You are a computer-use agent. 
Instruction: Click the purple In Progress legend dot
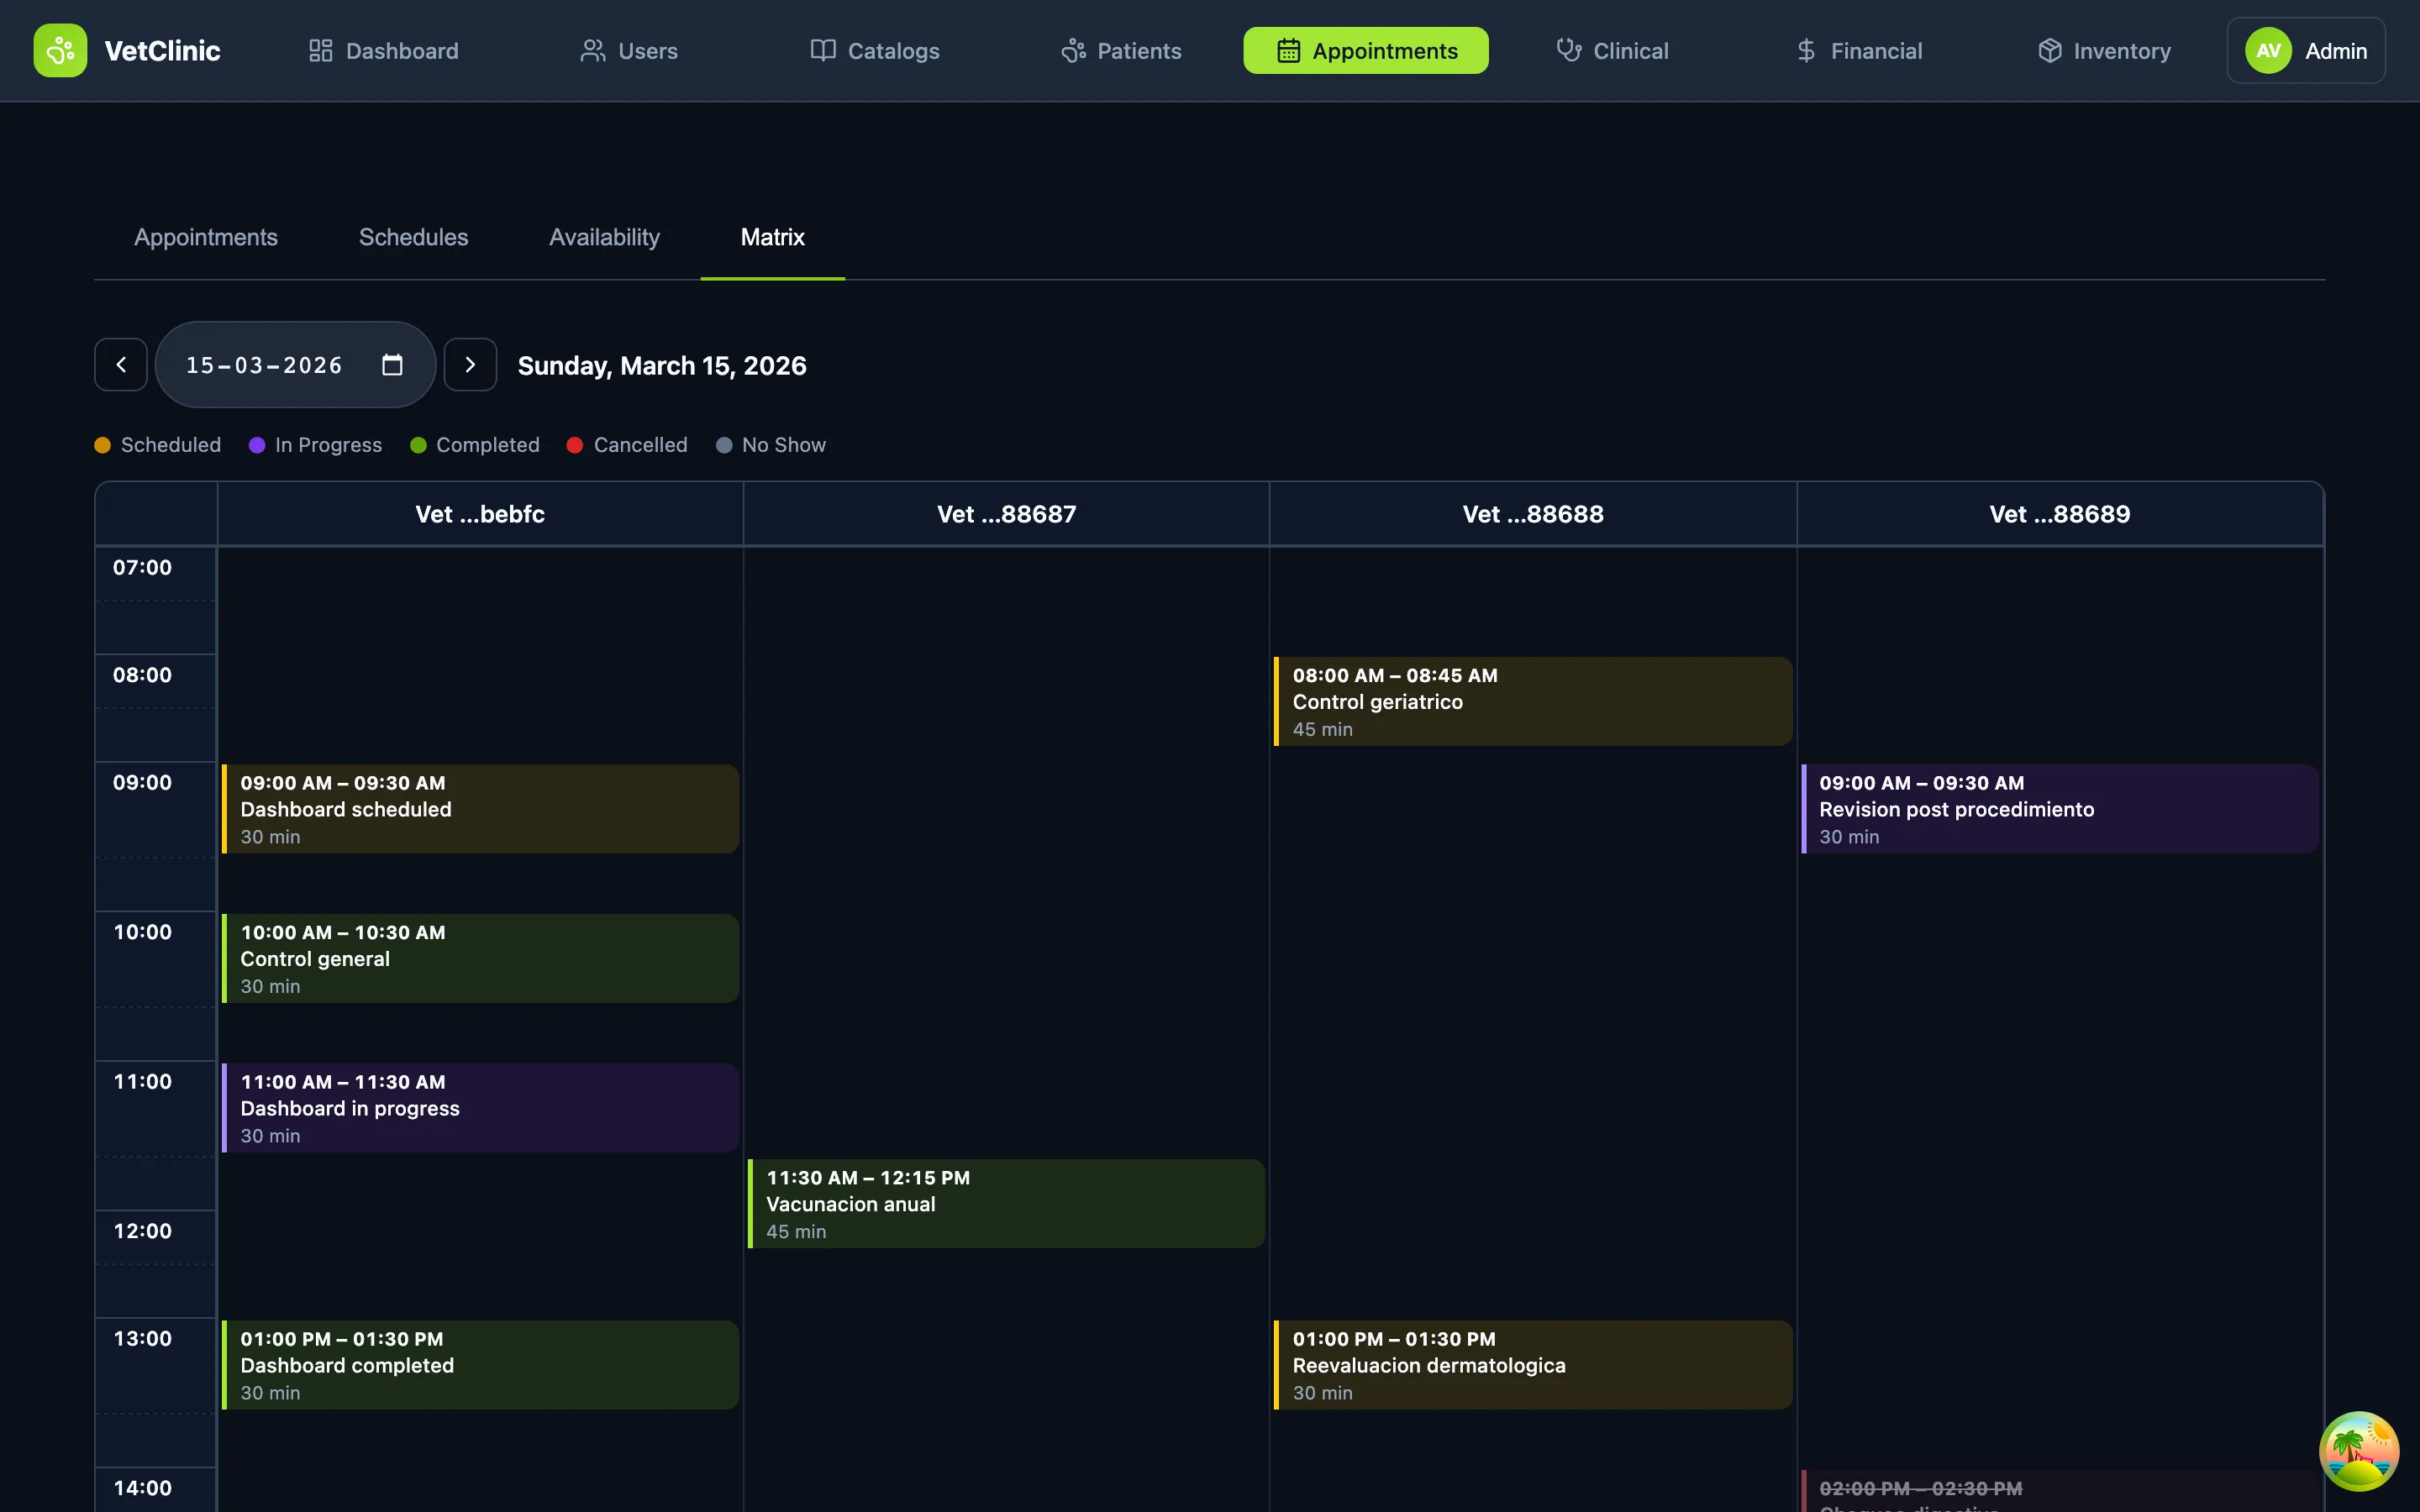pyautogui.click(x=257, y=445)
